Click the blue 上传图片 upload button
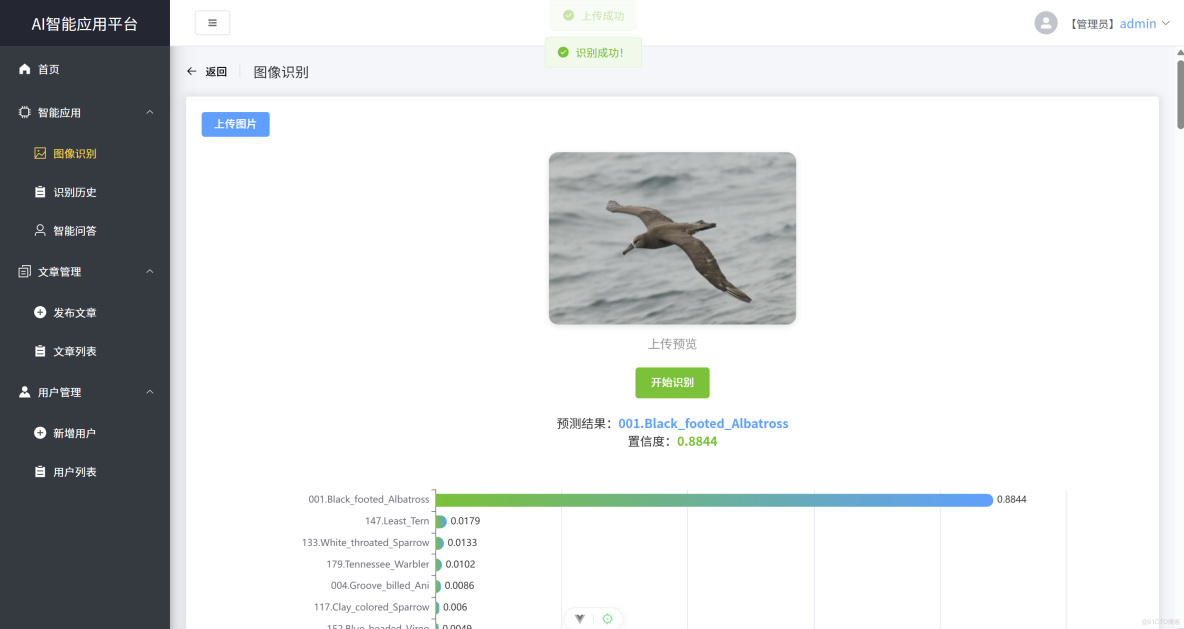1184x629 pixels. [235, 124]
